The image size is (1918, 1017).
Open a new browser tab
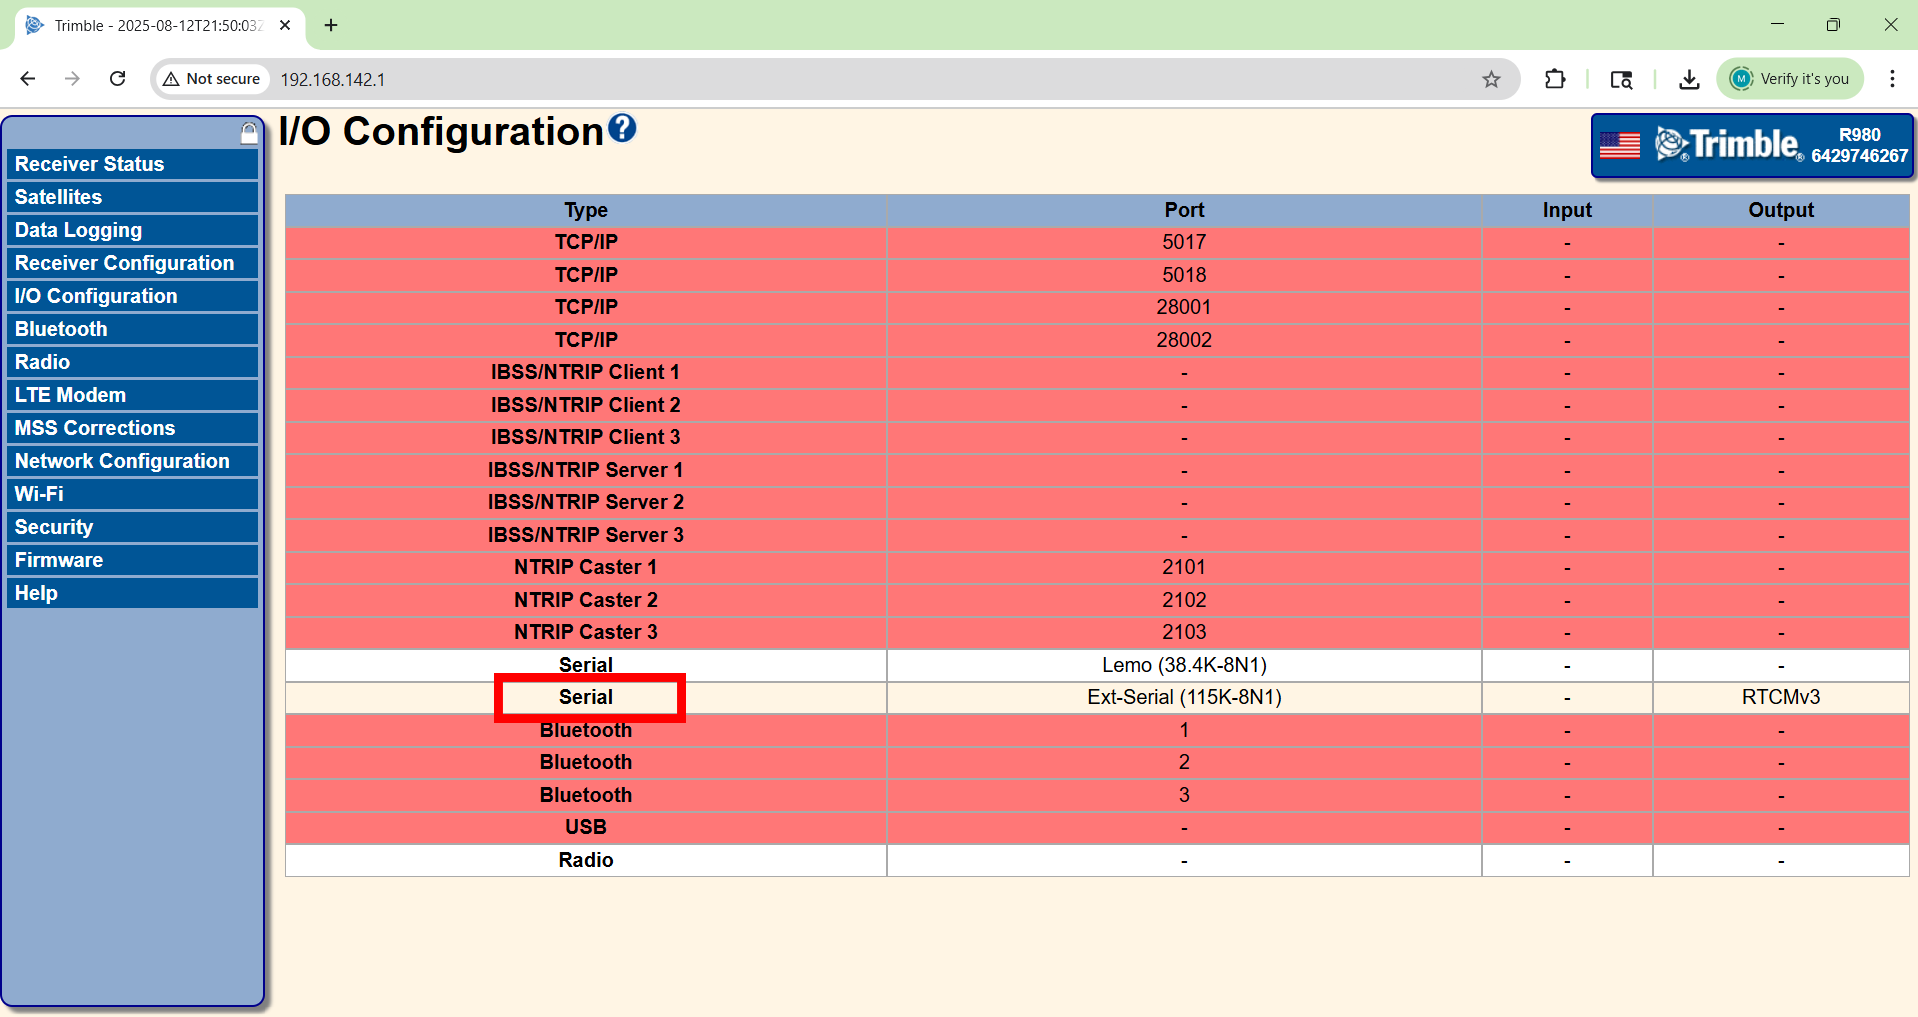[x=331, y=25]
